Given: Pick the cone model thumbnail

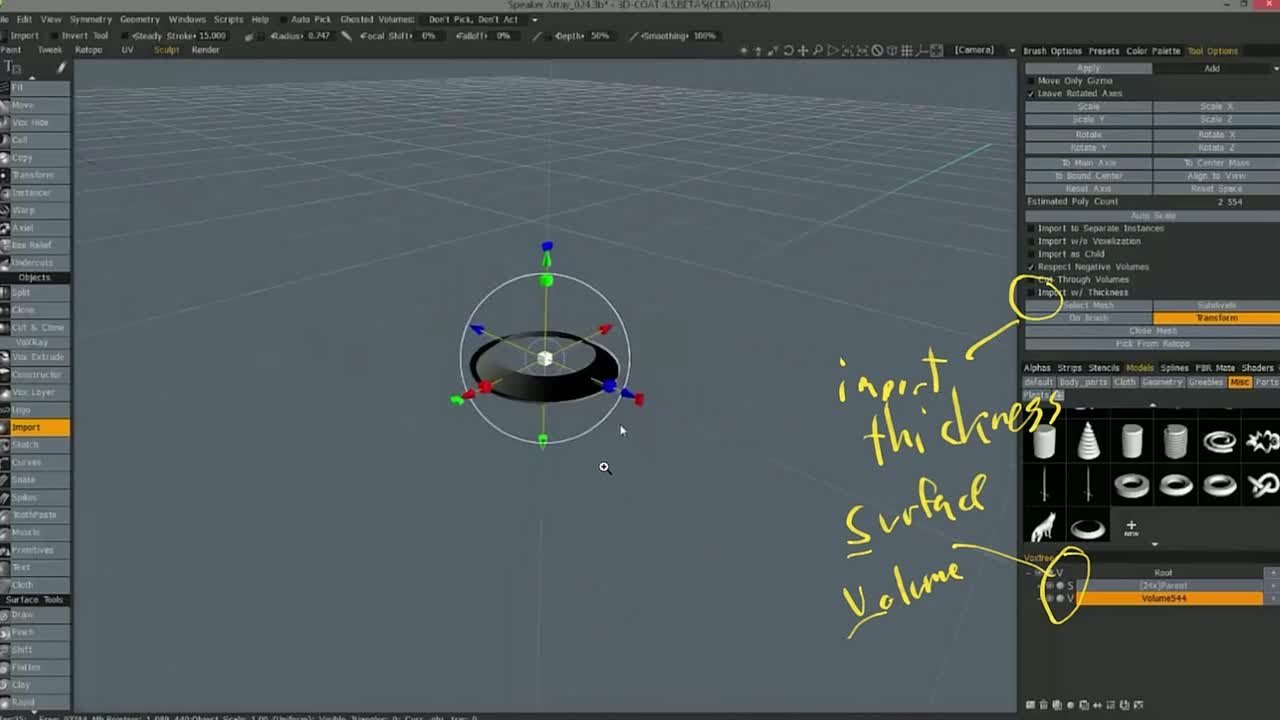Looking at the screenshot, I should tap(1088, 441).
